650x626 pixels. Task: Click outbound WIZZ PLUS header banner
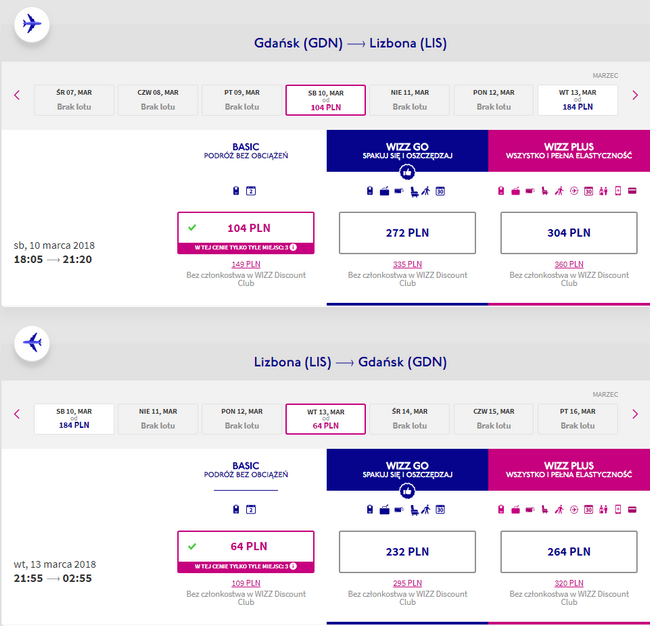click(569, 151)
